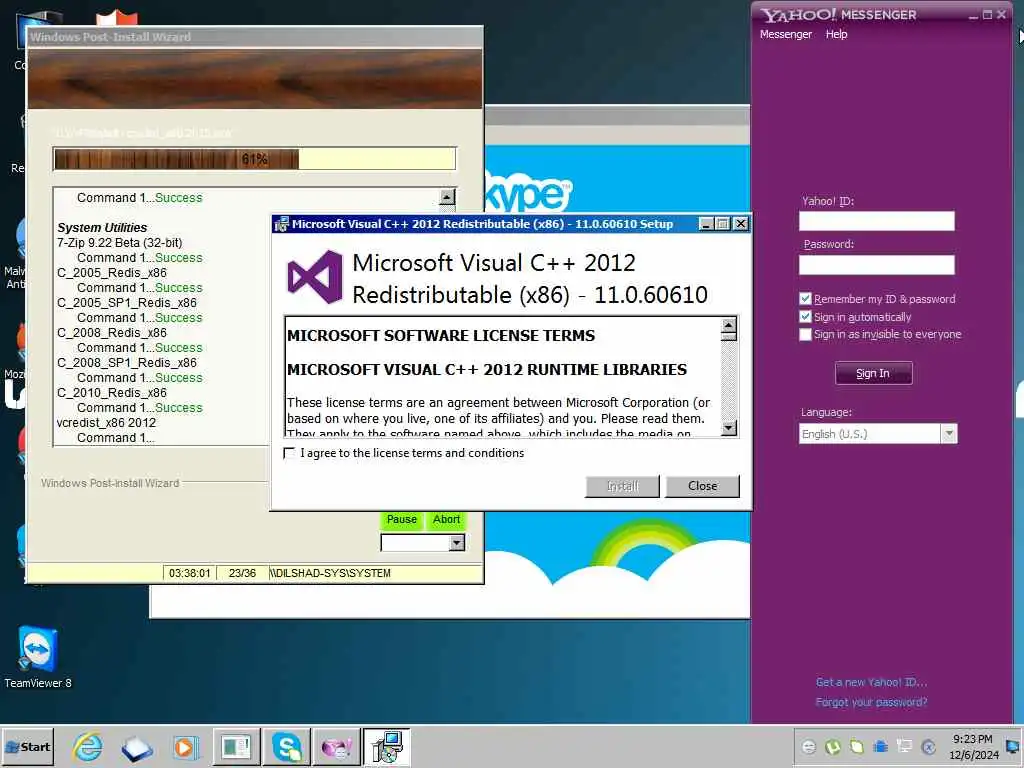
Task: Open the clock showing 9:23 PM
Action: click(x=972, y=739)
